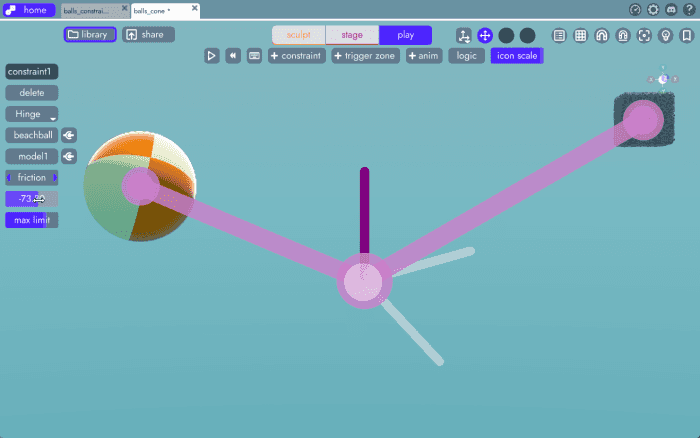This screenshot has height=438, width=700.
Task: Select the four-way move tool icon
Action: 485,35
